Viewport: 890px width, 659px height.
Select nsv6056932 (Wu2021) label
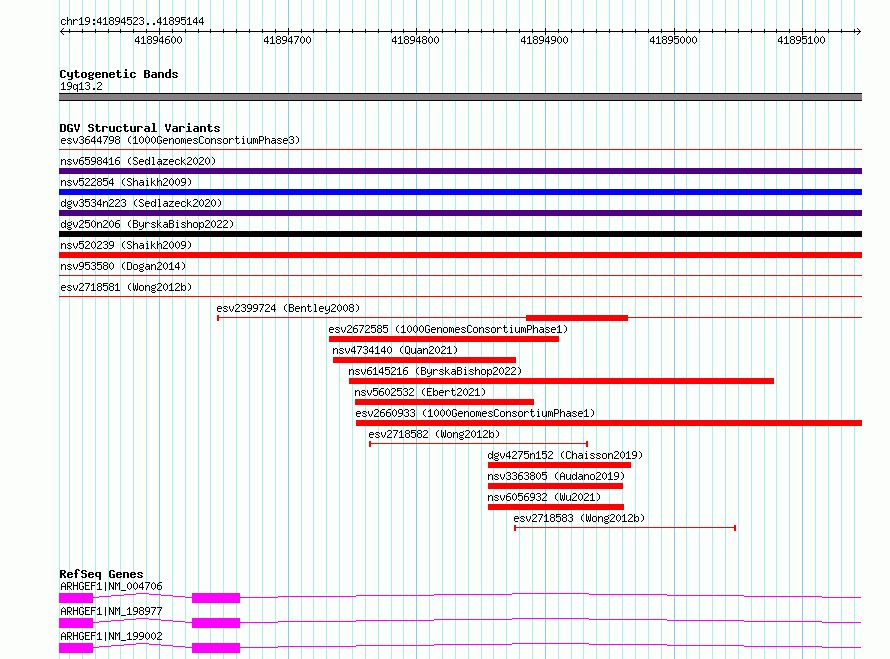click(544, 497)
